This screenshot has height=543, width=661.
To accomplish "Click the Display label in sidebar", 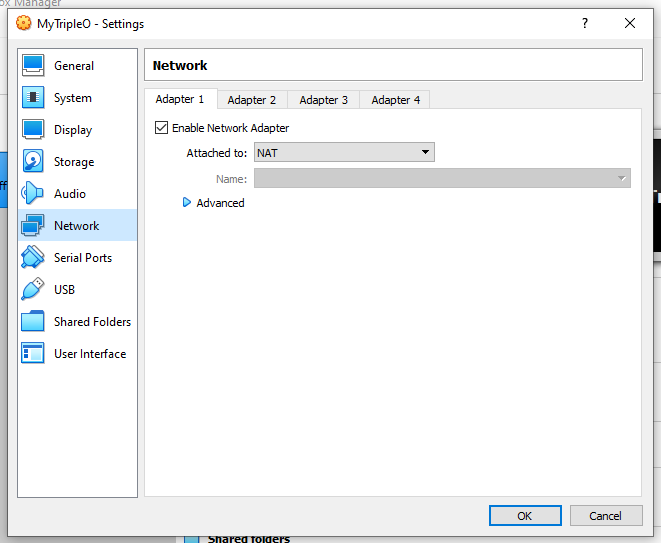I will (x=73, y=130).
